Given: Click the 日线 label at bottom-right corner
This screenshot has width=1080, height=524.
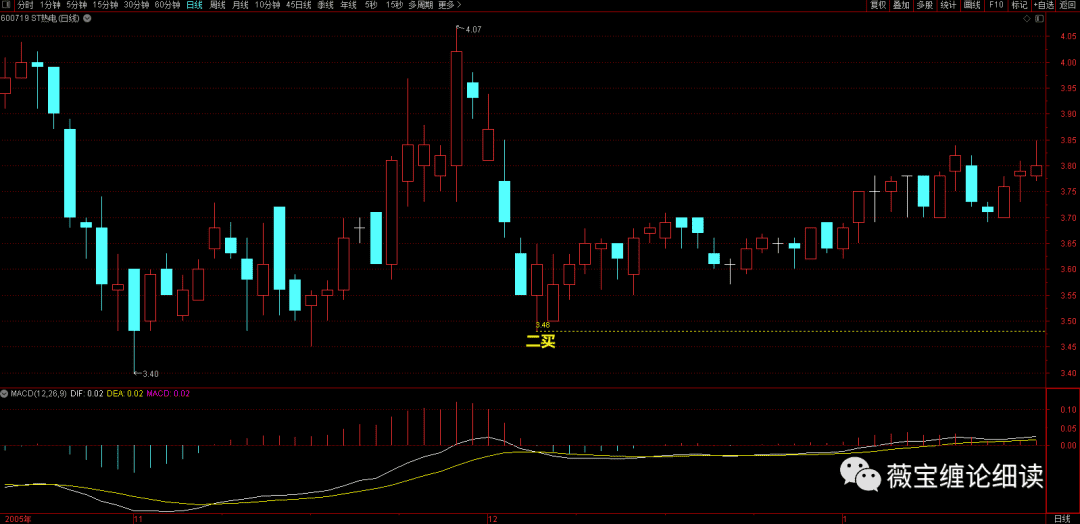Looking at the screenshot, I should 1063,518.
